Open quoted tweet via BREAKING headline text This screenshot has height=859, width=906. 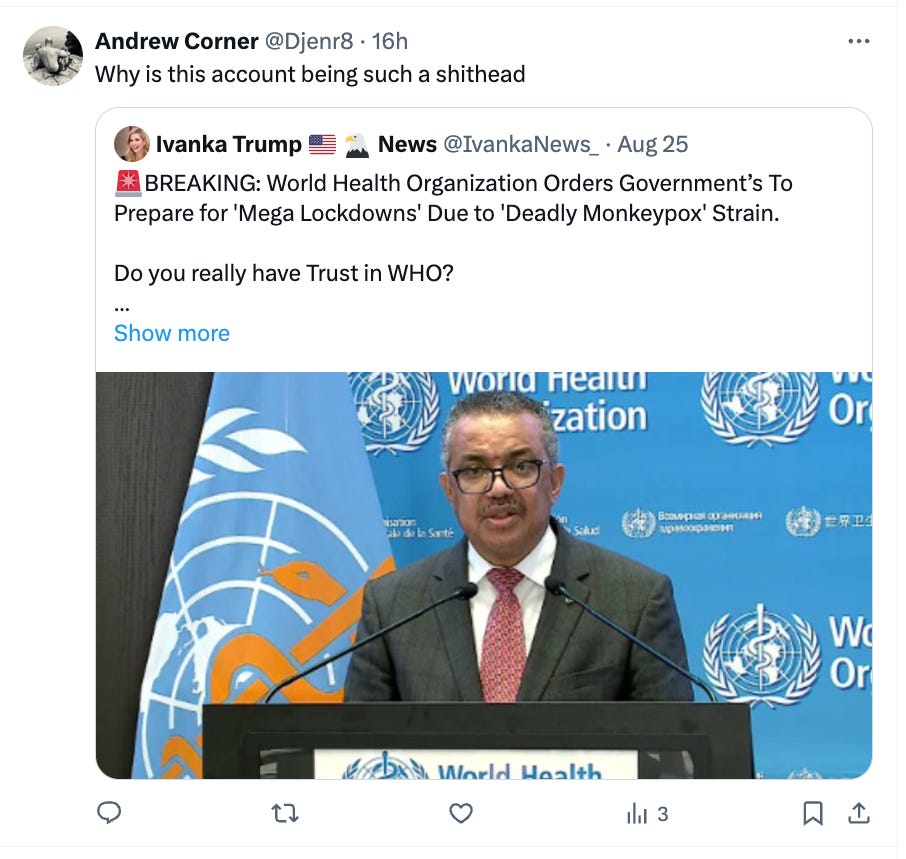click(453, 198)
